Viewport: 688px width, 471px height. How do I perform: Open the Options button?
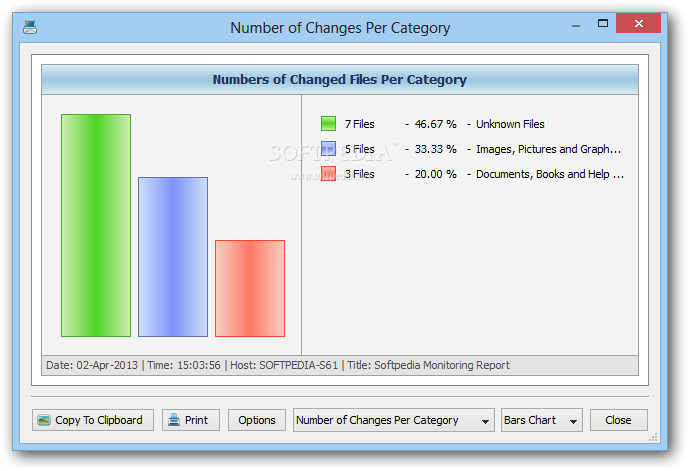point(257,420)
